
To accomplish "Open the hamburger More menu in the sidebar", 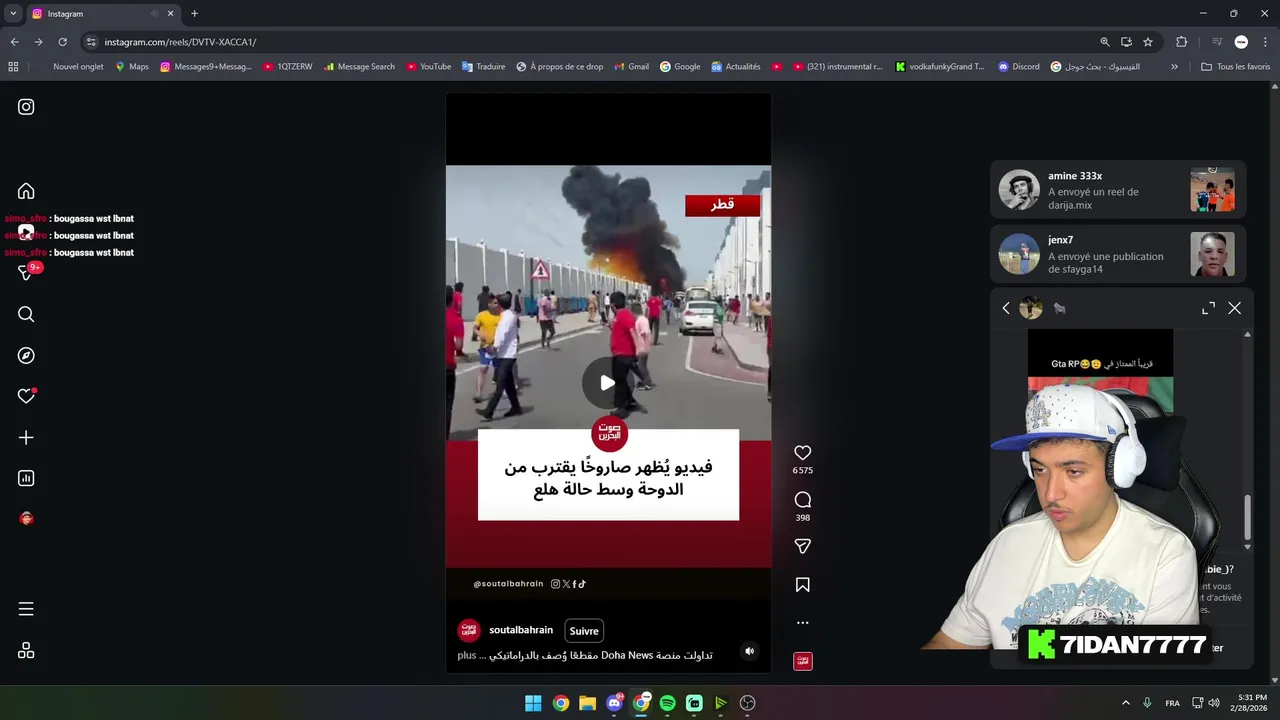I will click(26, 609).
